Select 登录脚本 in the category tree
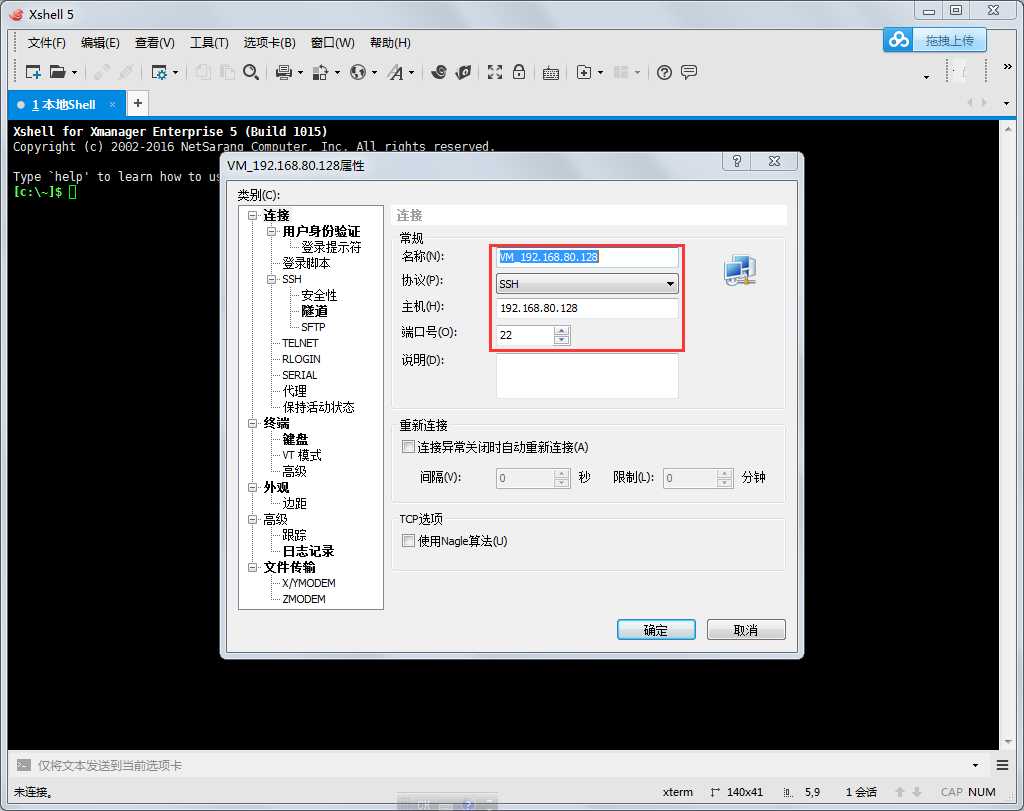The image size is (1024, 811). 306,263
